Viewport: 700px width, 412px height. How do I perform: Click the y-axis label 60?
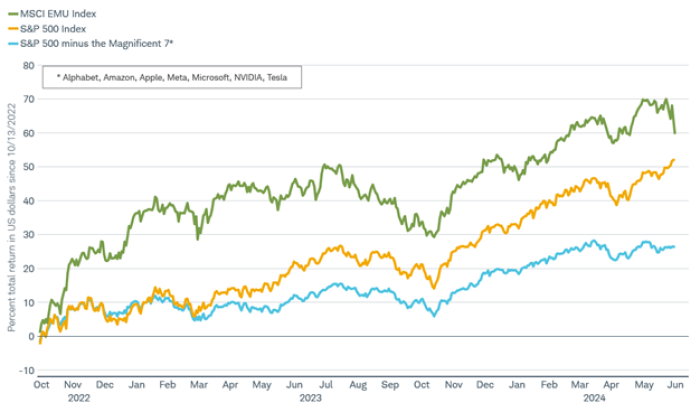[x=29, y=133]
